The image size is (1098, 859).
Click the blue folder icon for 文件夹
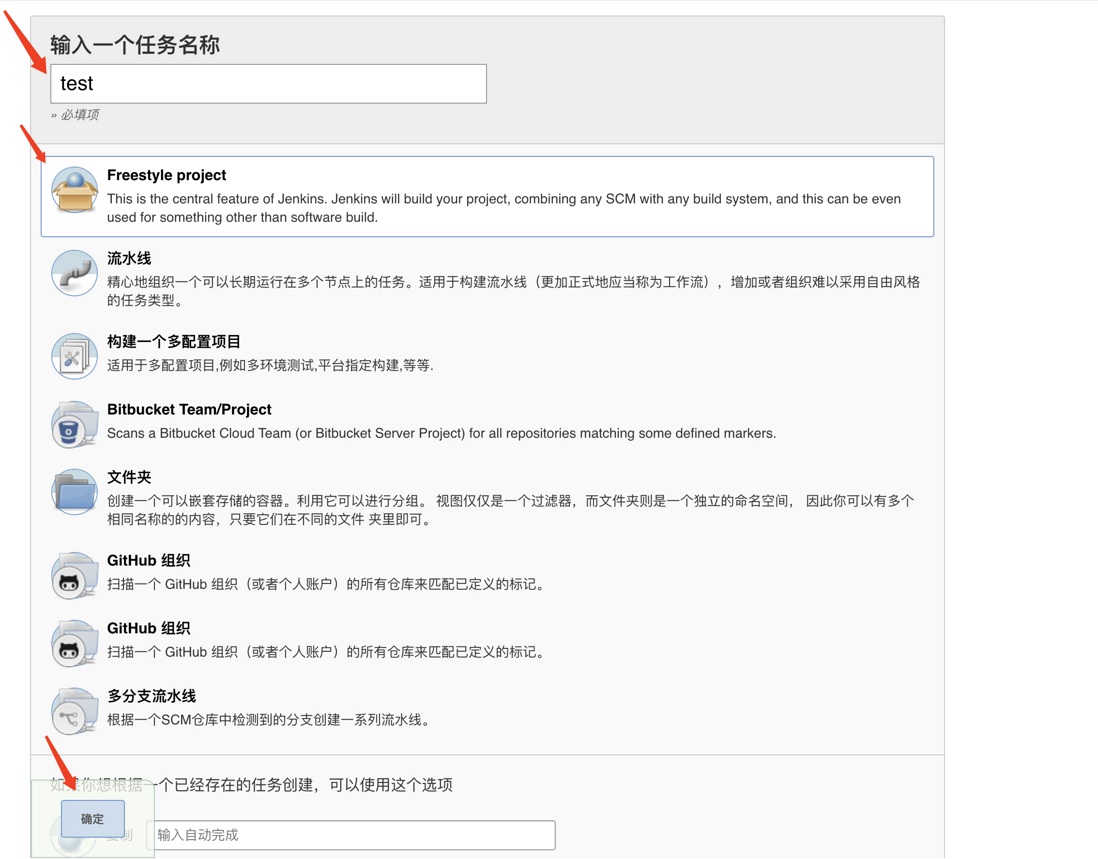(75, 492)
